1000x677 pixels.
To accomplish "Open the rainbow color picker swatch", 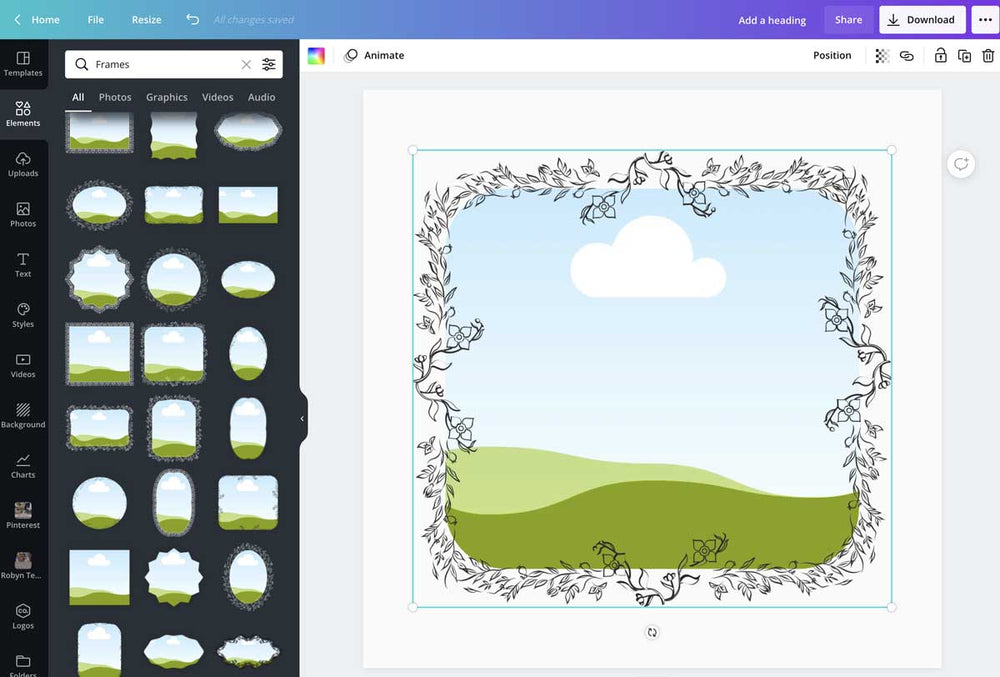I will tap(316, 56).
